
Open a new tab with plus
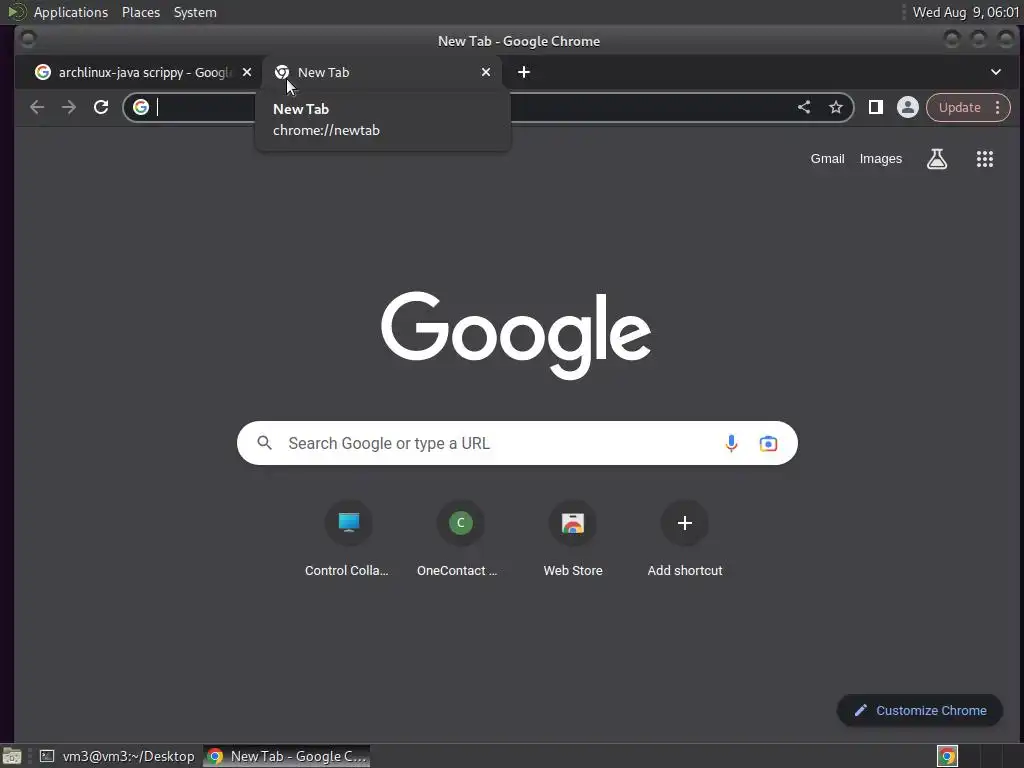pyautogui.click(x=524, y=72)
